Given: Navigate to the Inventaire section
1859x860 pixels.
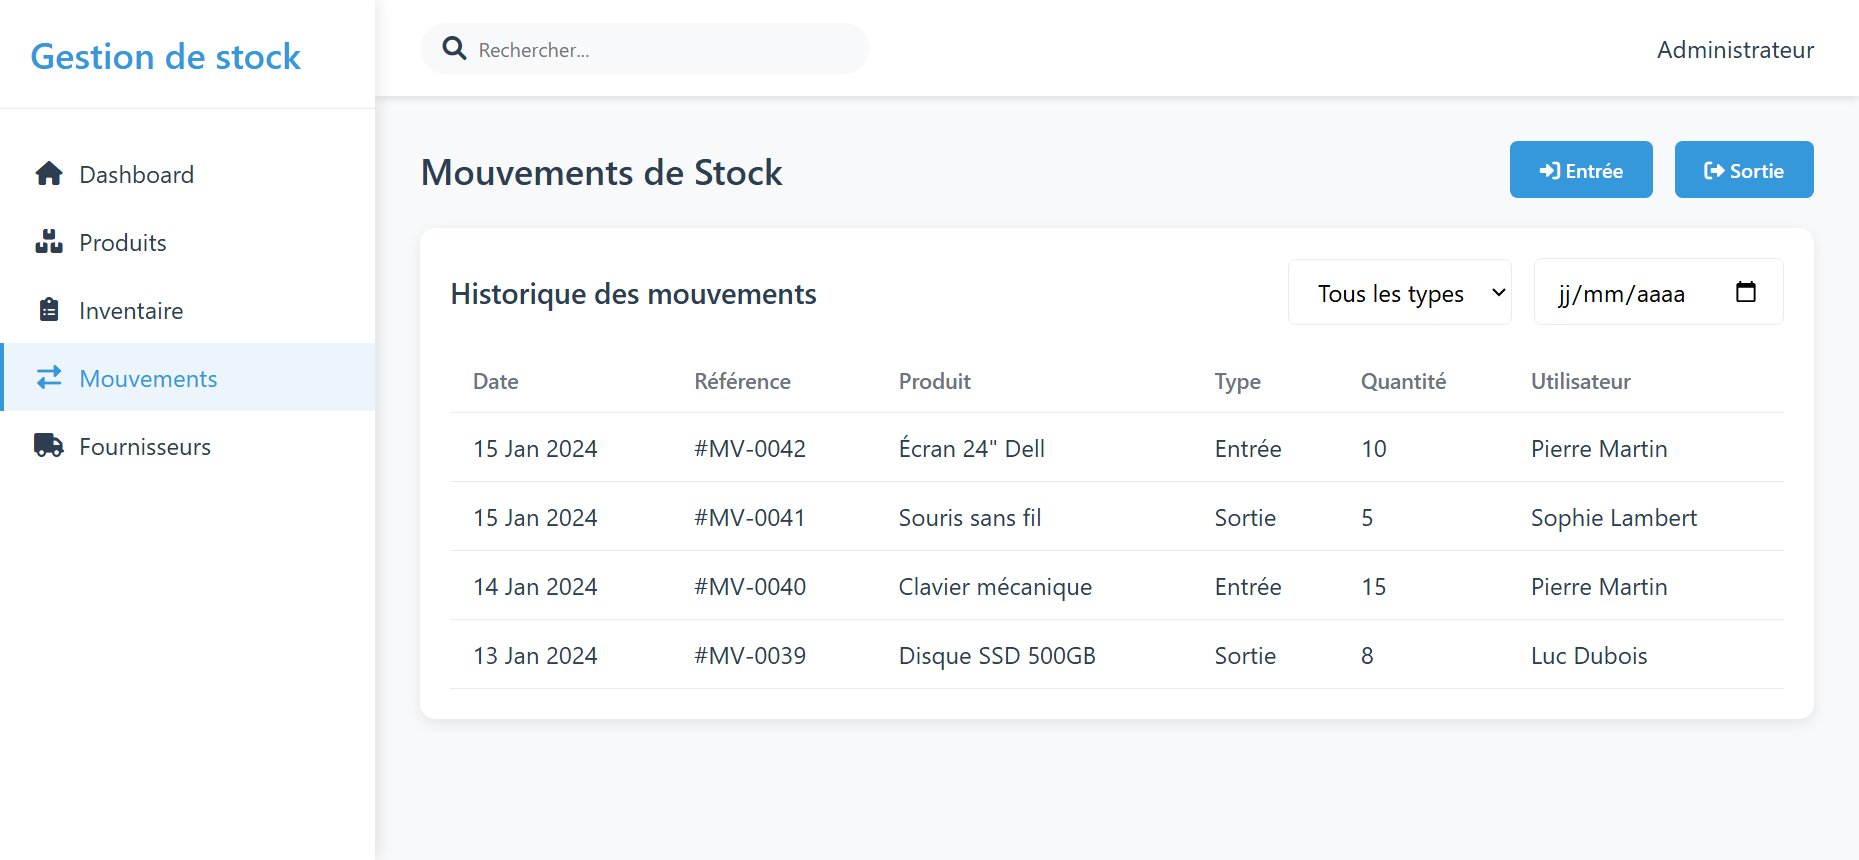Looking at the screenshot, I should [x=131, y=311].
